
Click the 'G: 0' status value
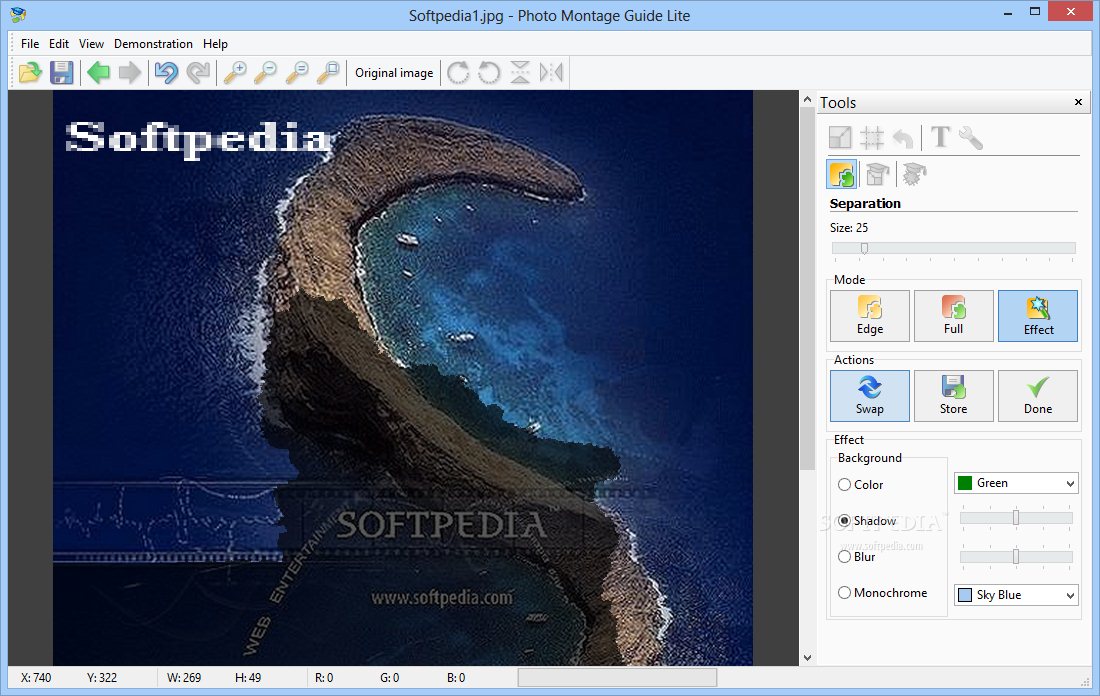pyautogui.click(x=389, y=678)
